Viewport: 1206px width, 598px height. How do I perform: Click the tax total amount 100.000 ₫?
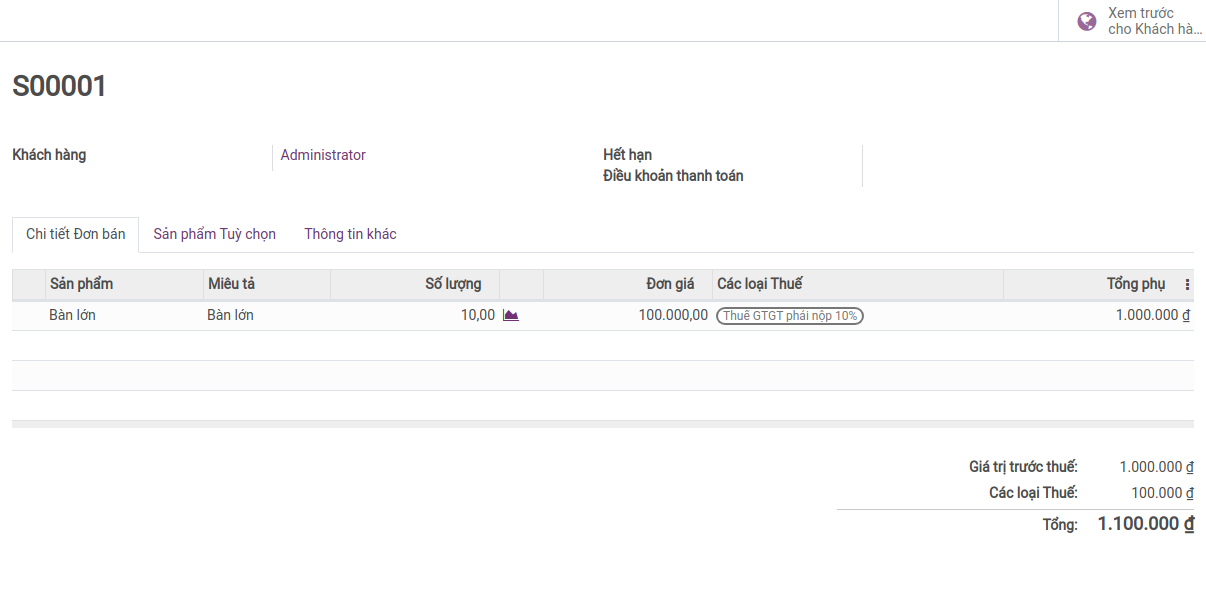[x=1163, y=493]
